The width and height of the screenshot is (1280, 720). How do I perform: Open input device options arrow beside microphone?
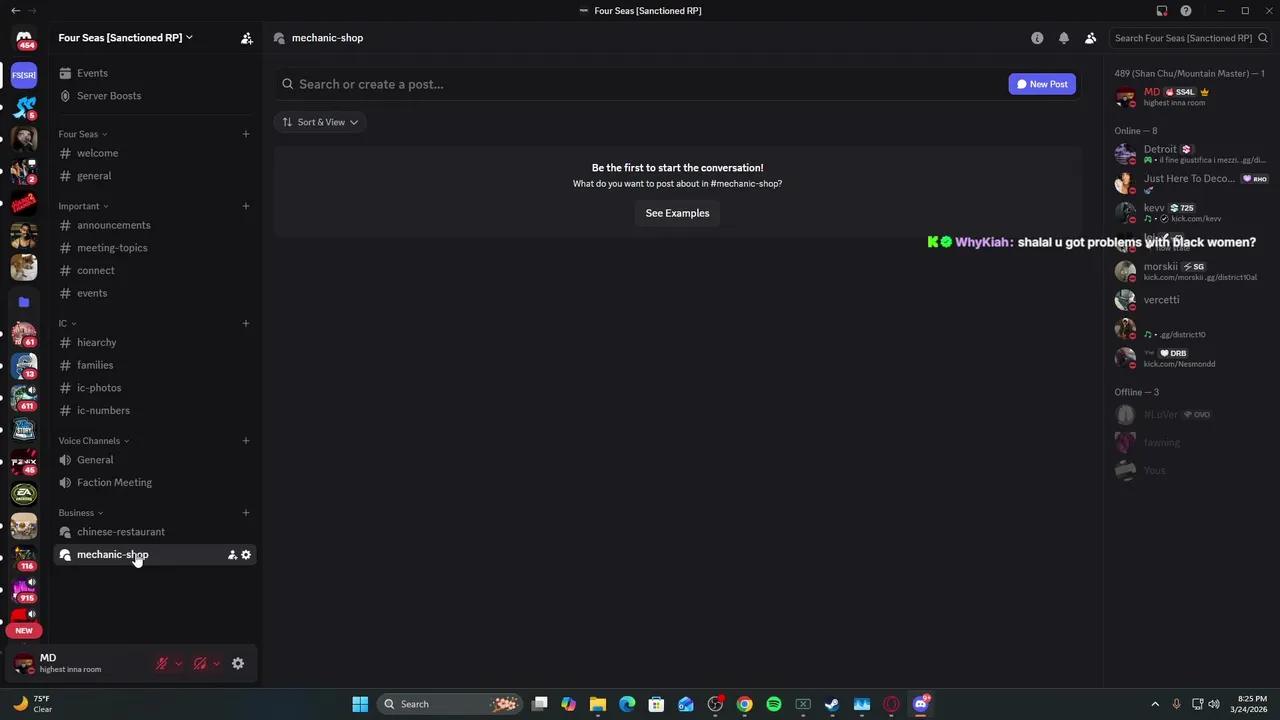coord(178,664)
